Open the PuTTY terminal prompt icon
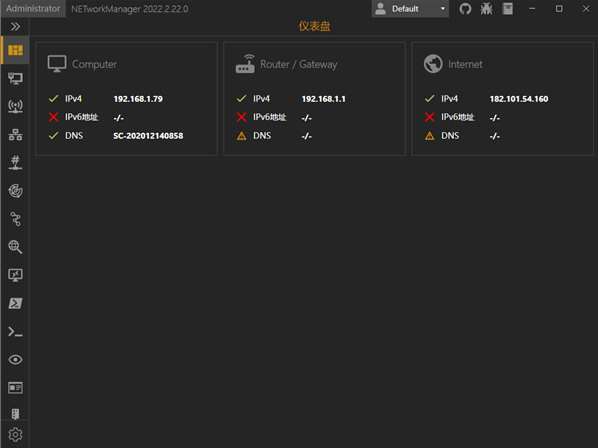The width and height of the screenshot is (598, 448). [15, 332]
